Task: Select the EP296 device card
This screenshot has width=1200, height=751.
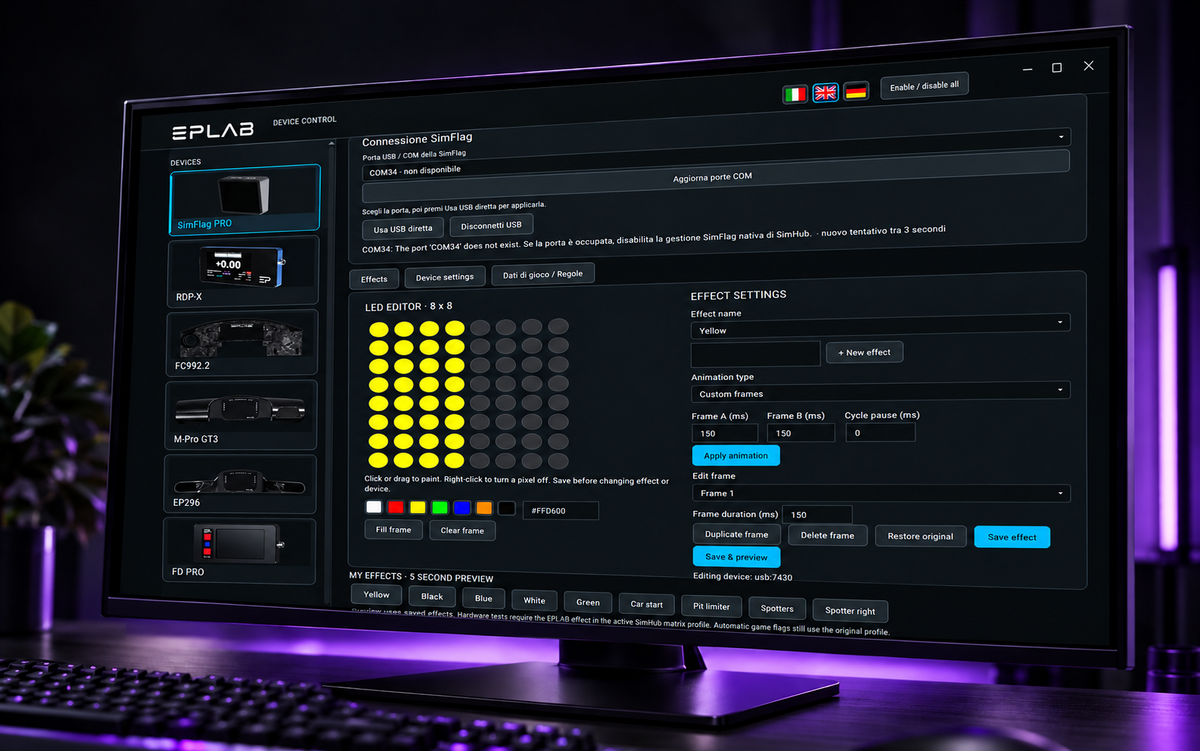Action: 241,484
